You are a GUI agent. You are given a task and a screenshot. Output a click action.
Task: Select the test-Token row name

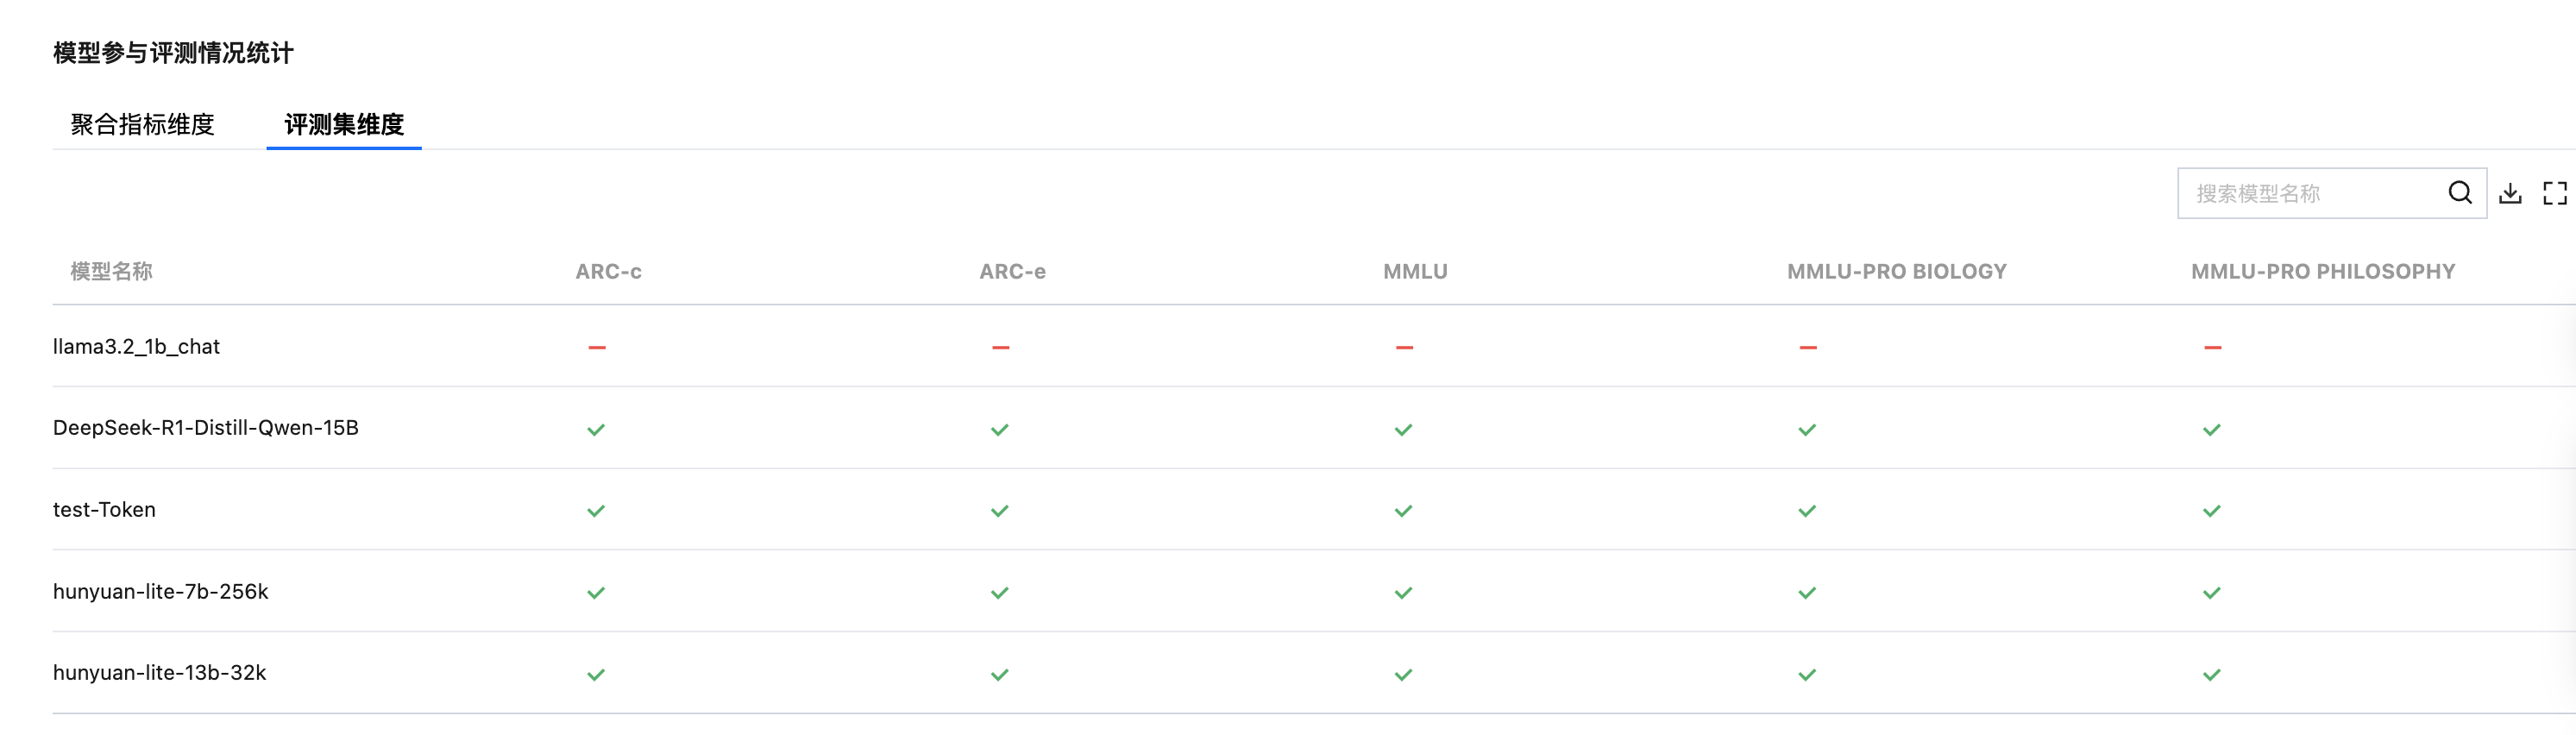(x=104, y=509)
